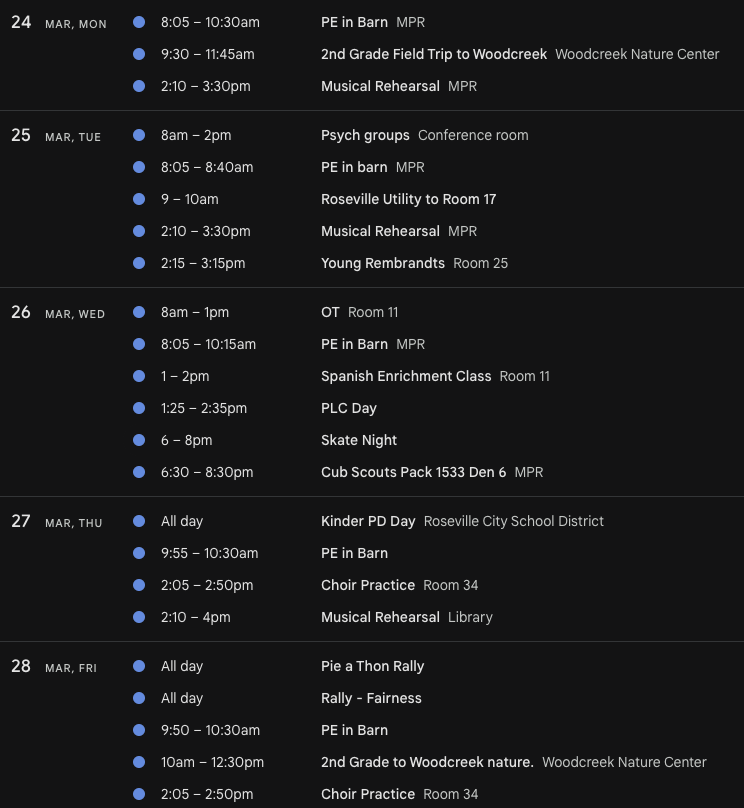Click blue dot beside 2:10 – 4pm
Image resolution: width=744 pixels, height=808 pixels.
pos(139,617)
